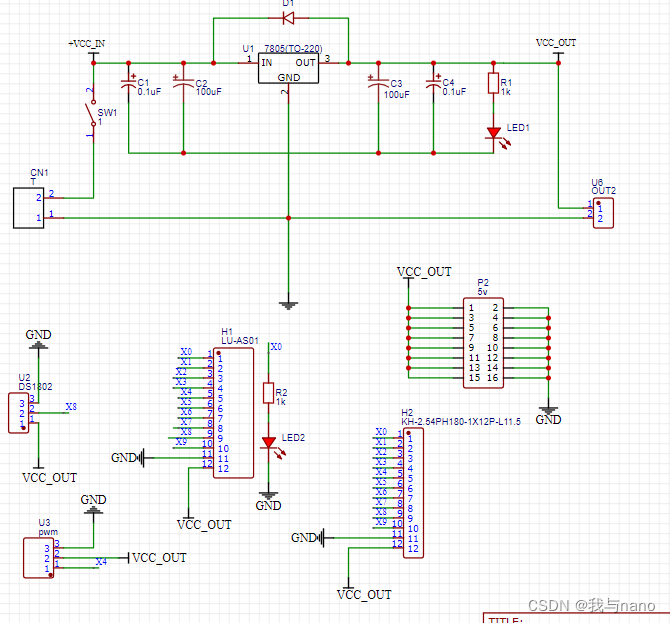Click the VCC_OUT label at top right

556,43
